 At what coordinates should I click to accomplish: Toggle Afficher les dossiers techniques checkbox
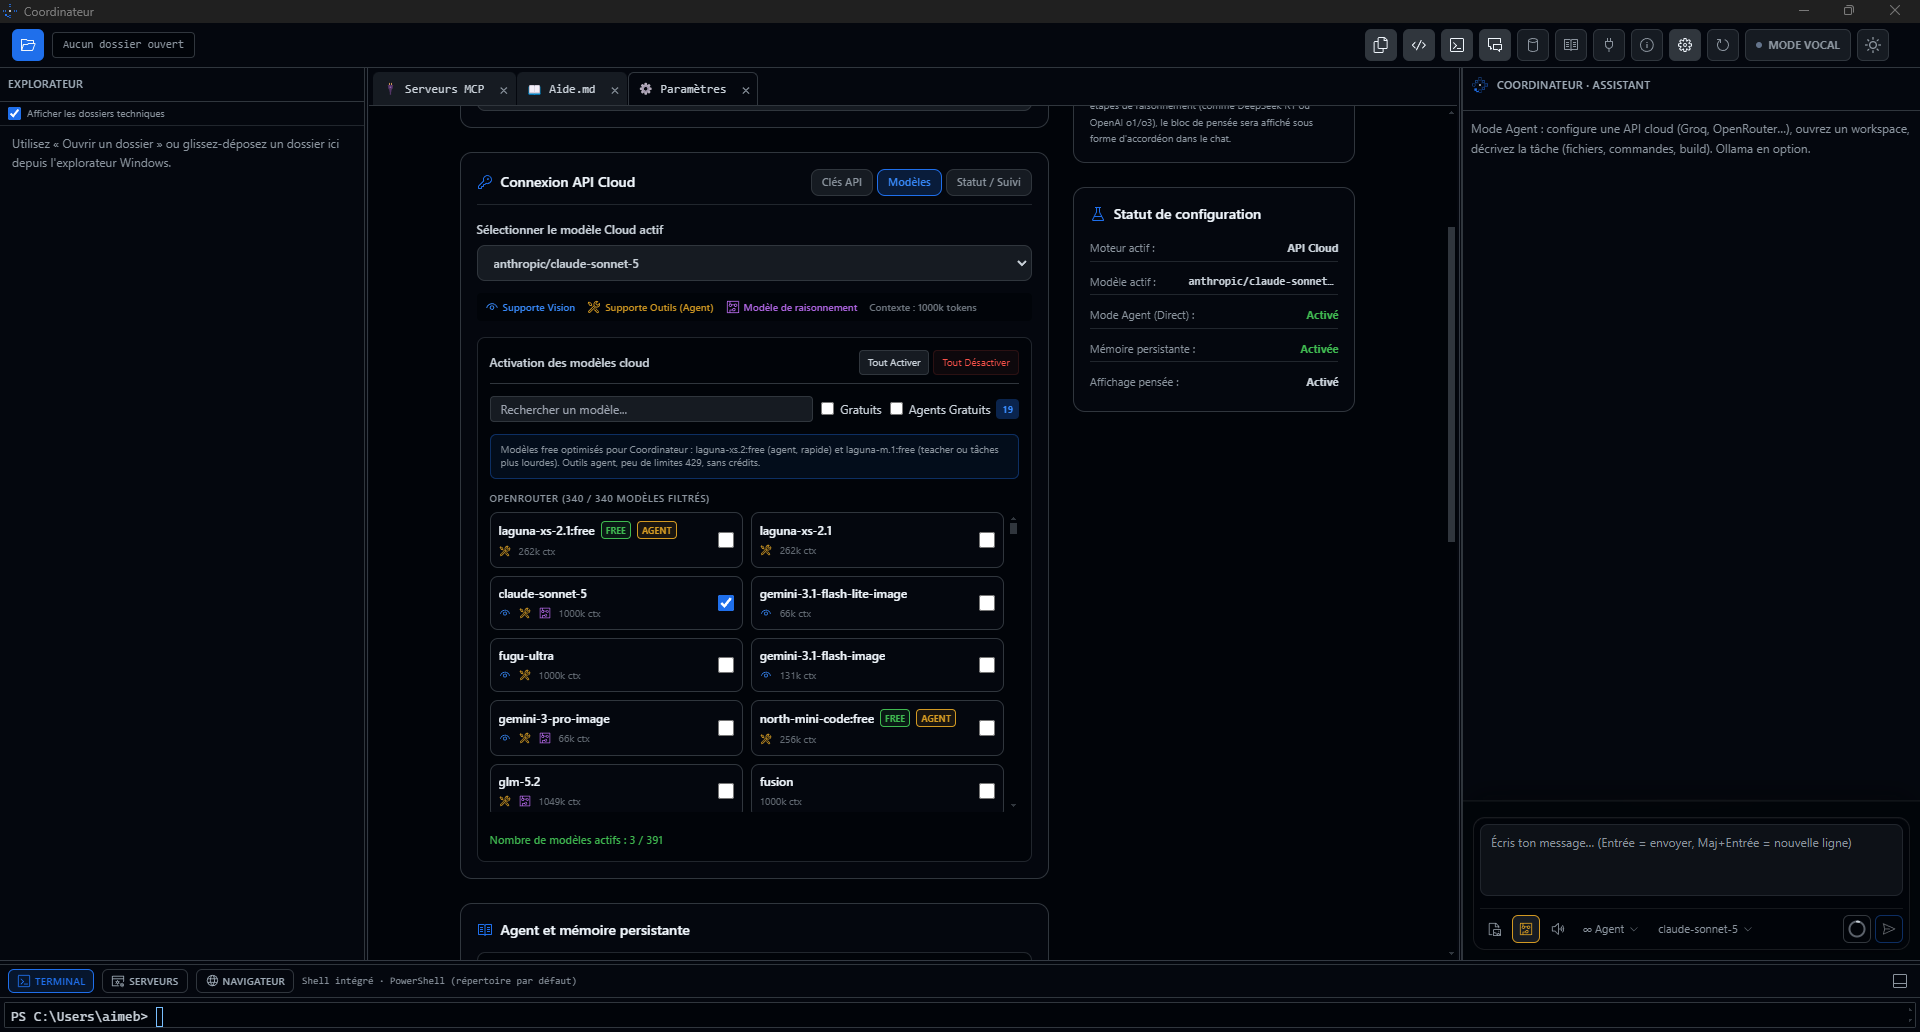(x=15, y=114)
